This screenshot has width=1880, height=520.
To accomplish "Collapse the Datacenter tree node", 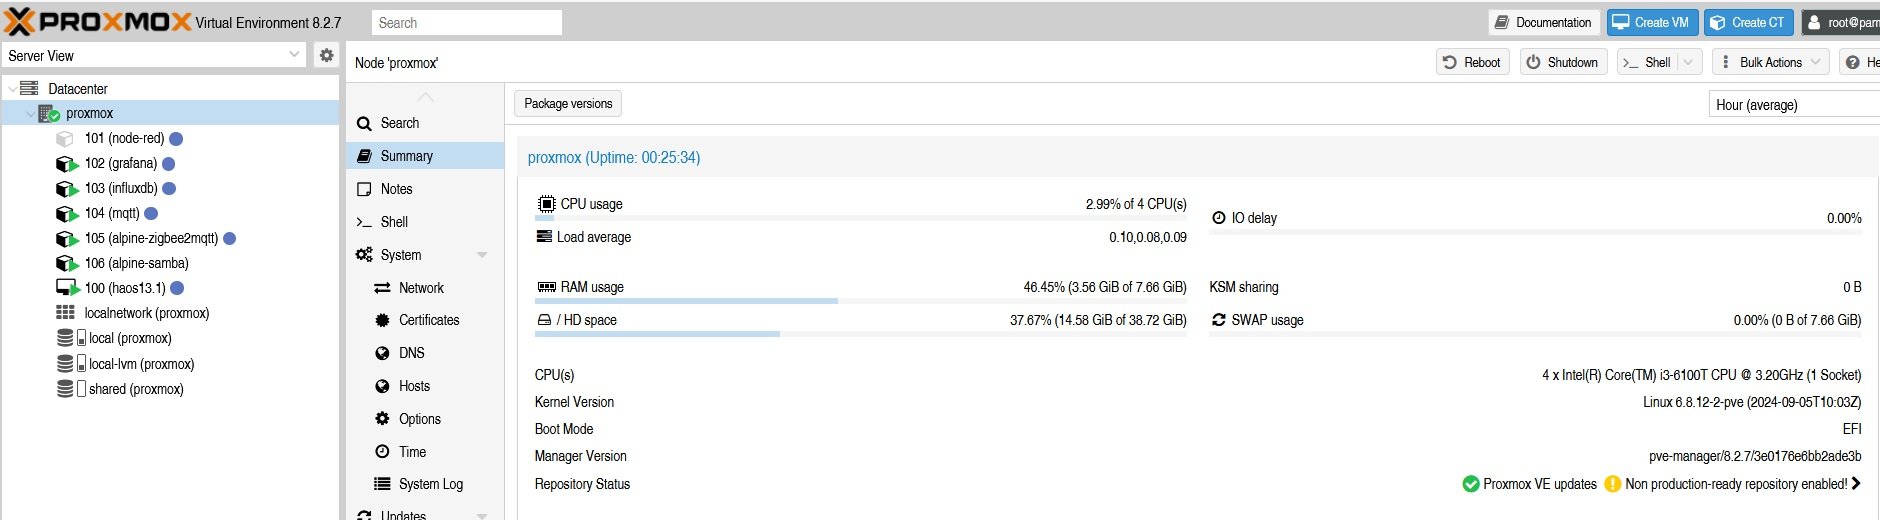I will [x=12, y=89].
